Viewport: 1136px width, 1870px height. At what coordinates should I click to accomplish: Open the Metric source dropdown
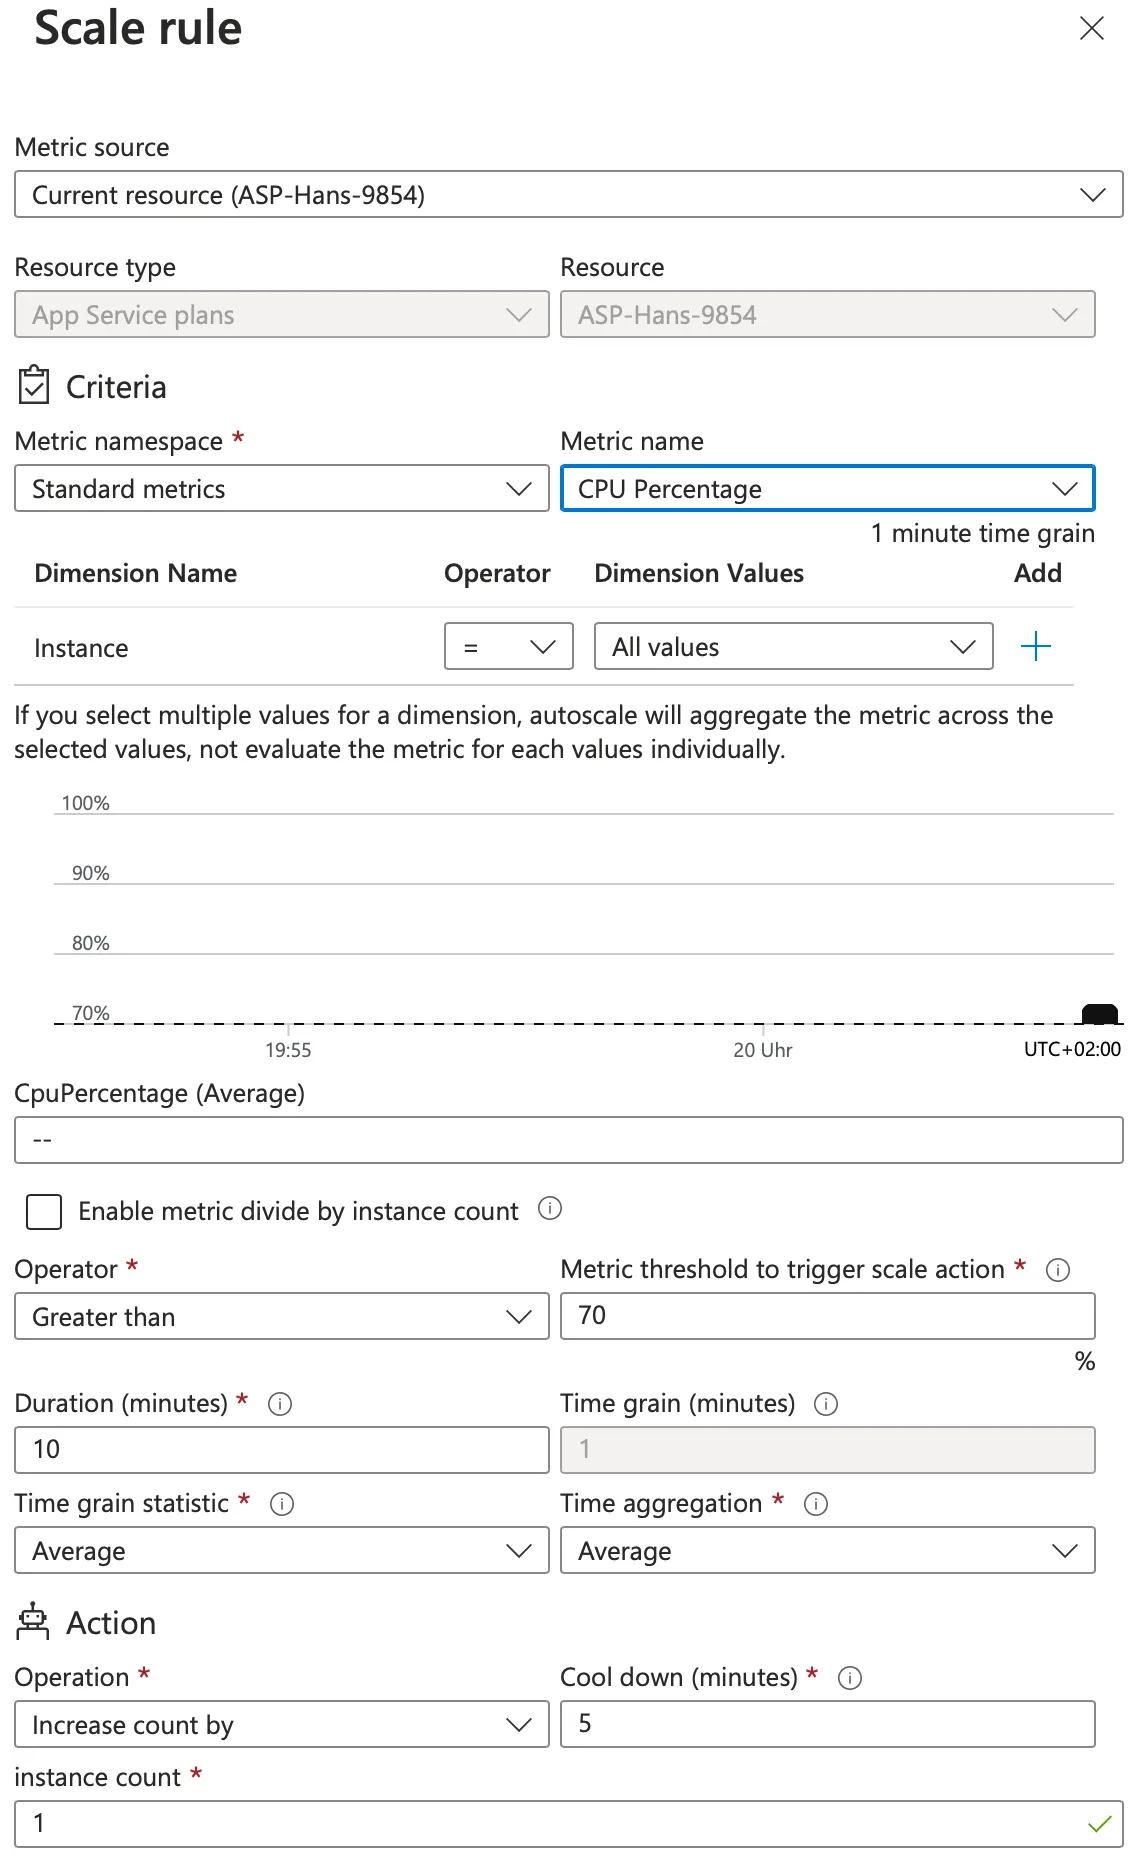(x=568, y=195)
